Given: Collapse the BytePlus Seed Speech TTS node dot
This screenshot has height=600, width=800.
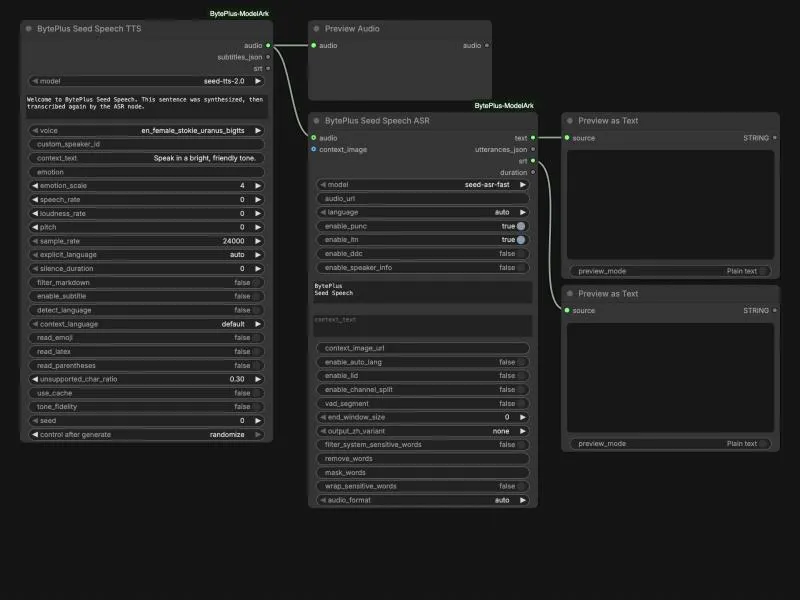Looking at the screenshot, I should pos(29,29).
